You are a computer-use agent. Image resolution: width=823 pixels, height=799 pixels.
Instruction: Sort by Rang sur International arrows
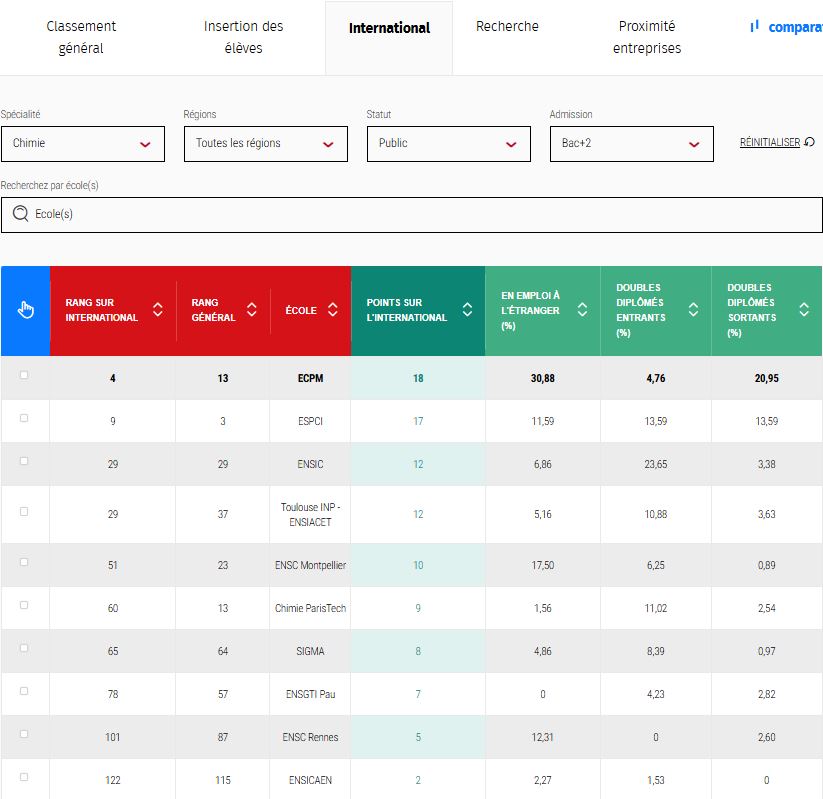[157, 310]
